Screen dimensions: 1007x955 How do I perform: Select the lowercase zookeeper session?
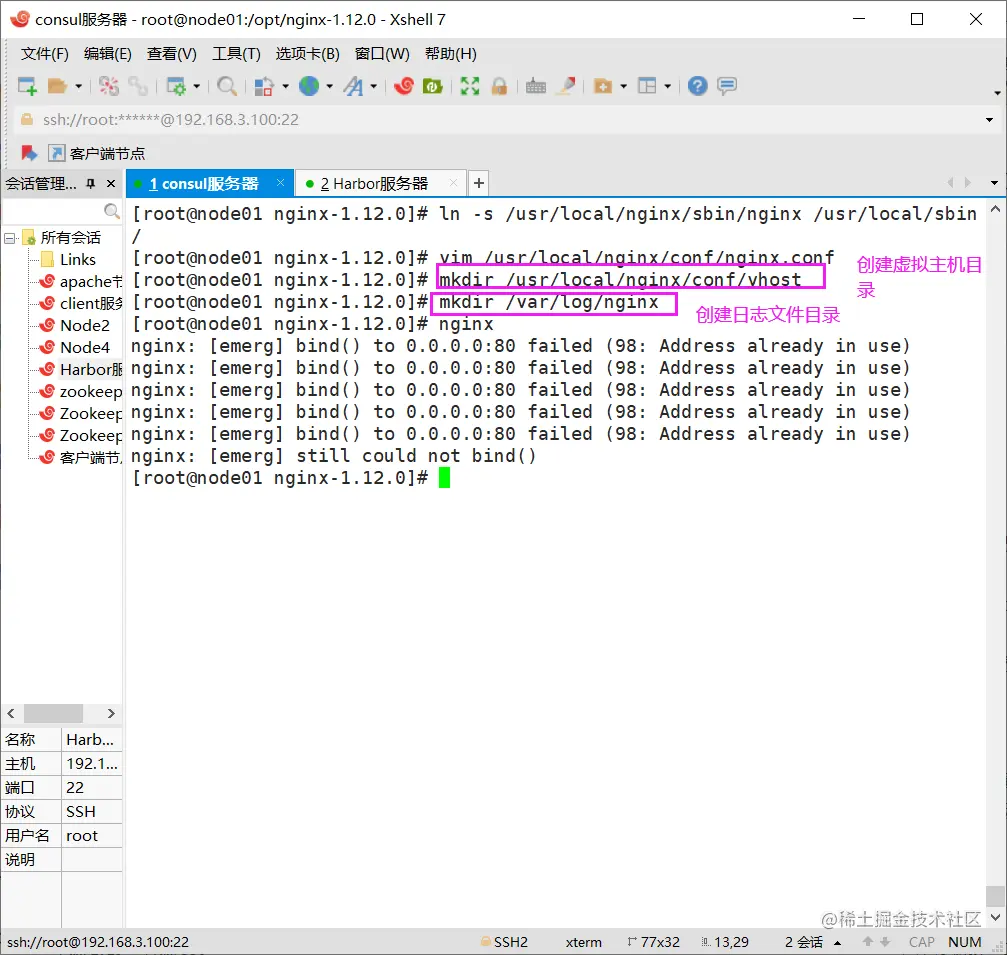[80, 391]
